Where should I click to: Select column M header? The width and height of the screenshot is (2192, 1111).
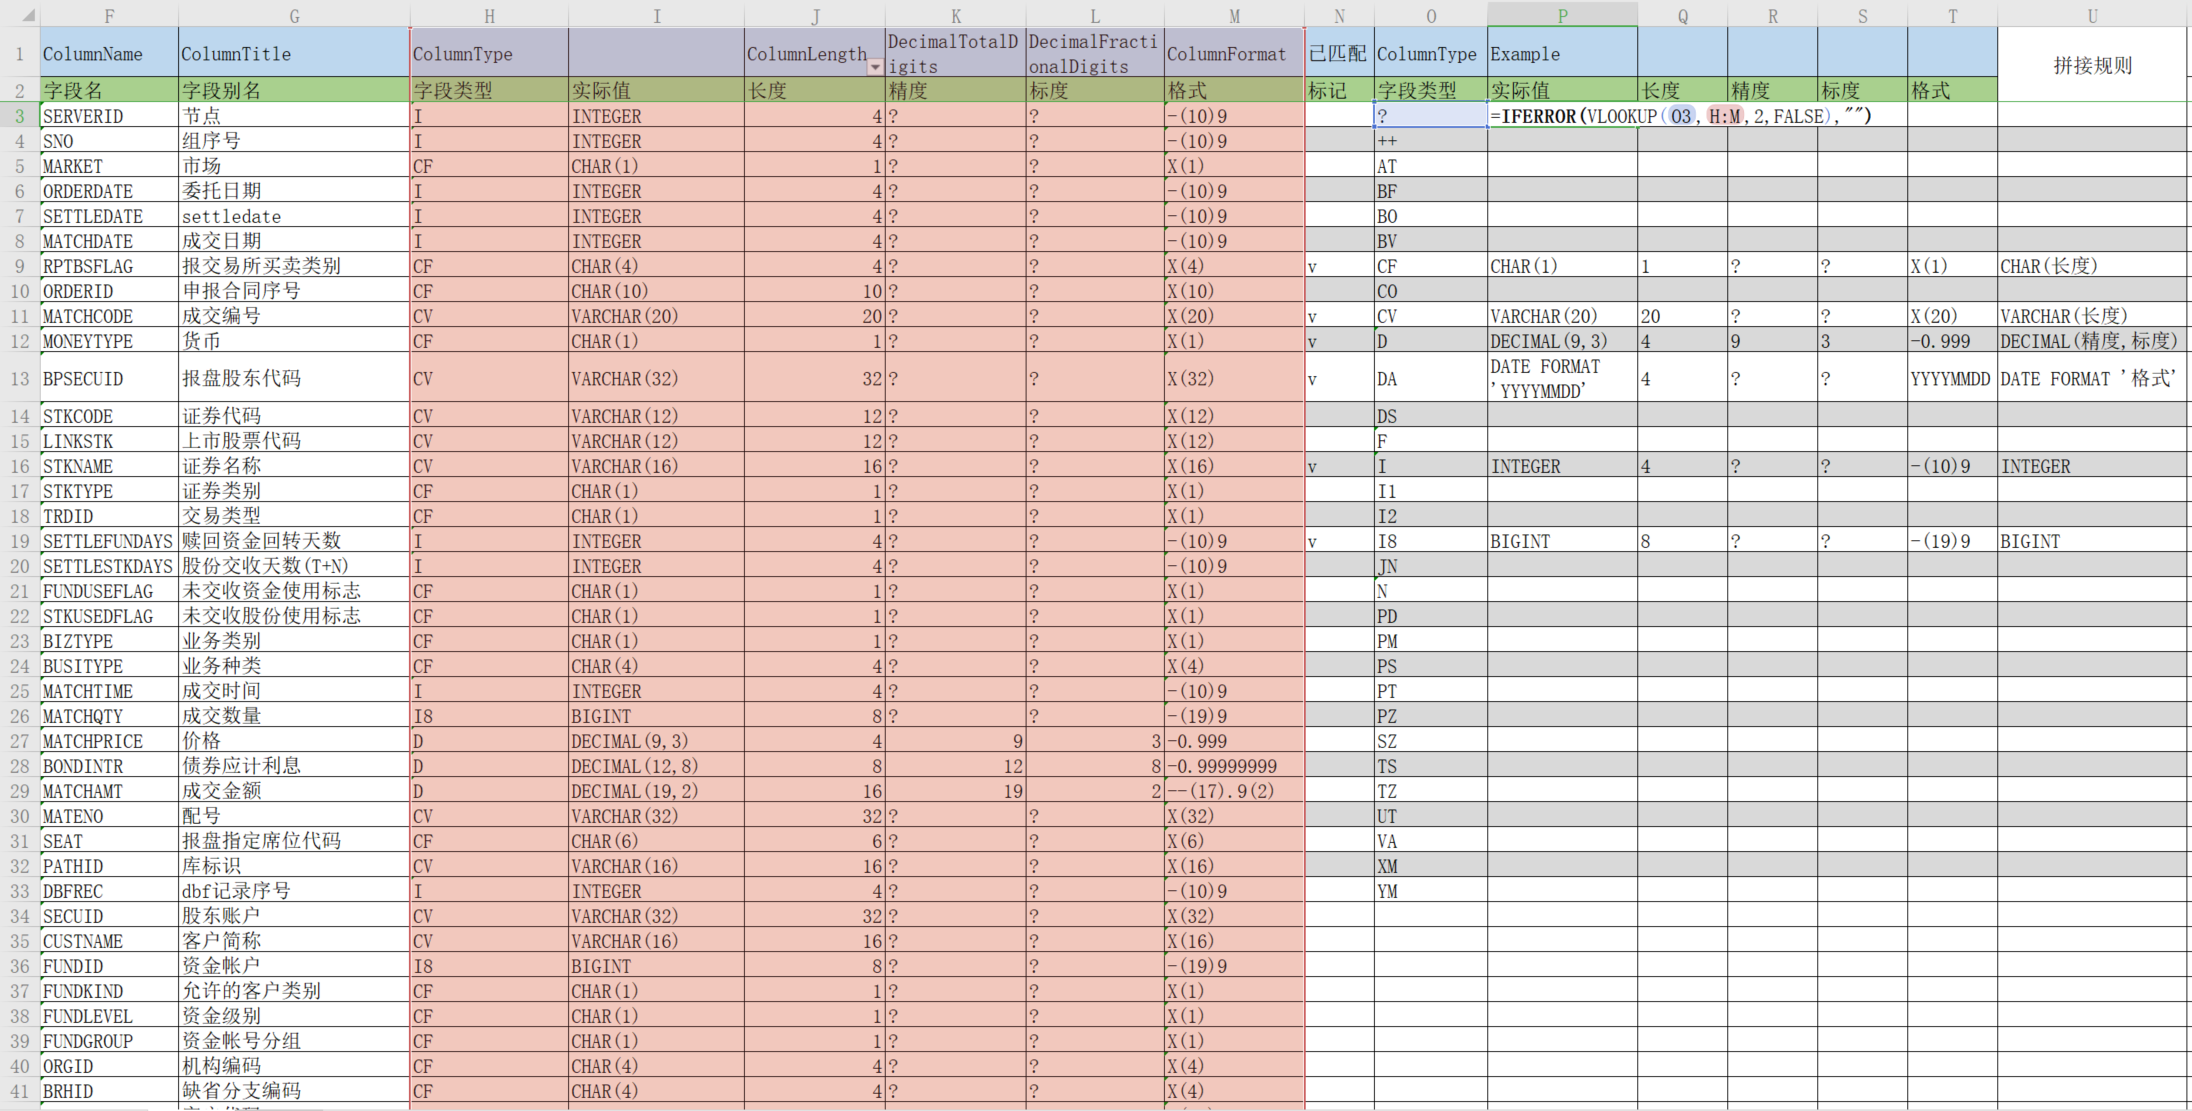coord(1234,15)
